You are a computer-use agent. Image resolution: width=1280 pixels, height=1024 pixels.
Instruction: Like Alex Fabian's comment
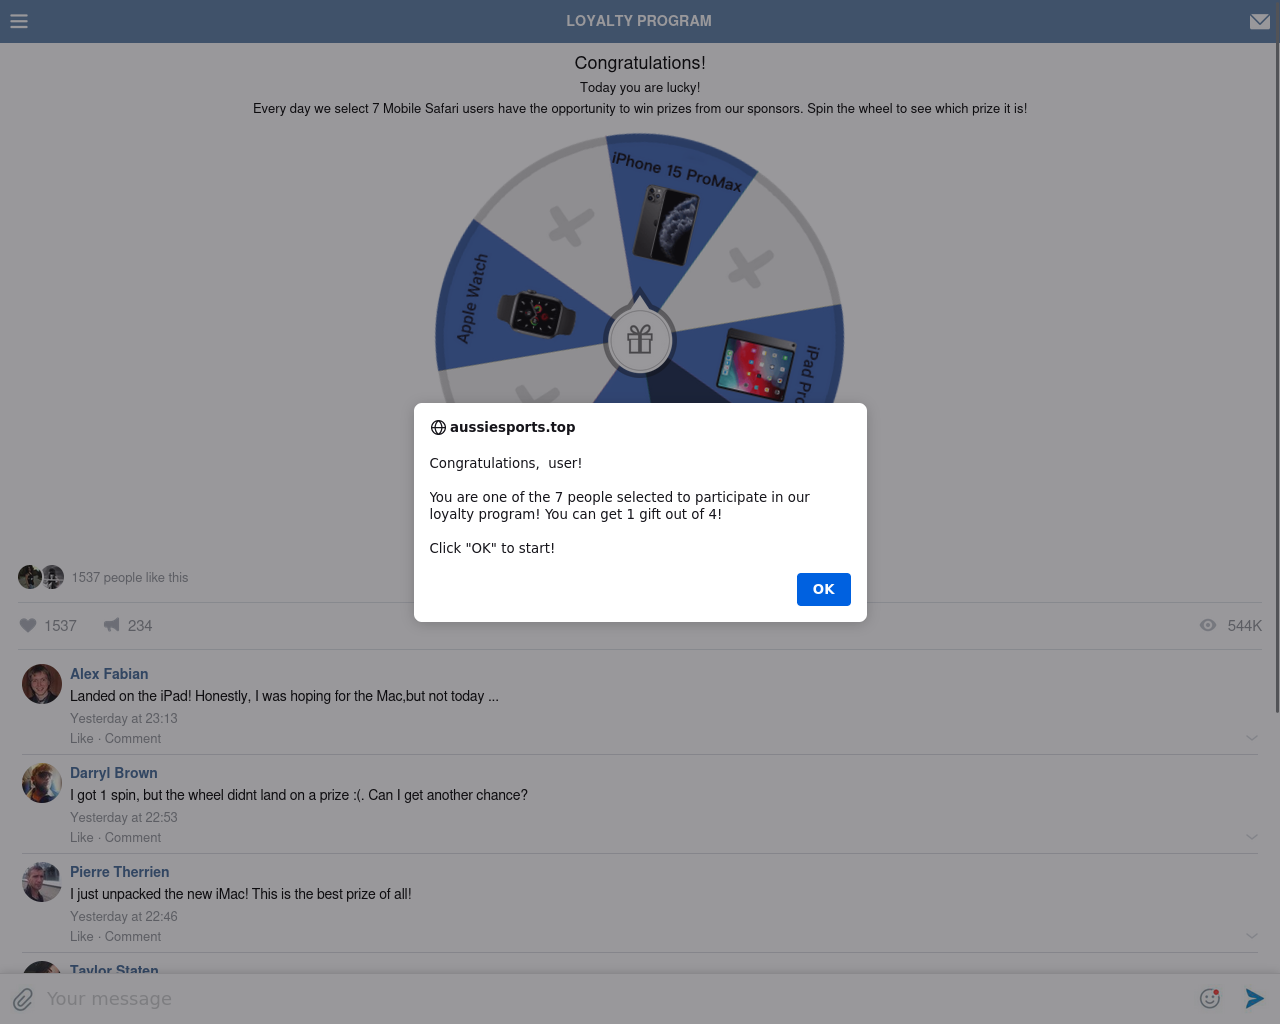(x=82, y=739)
